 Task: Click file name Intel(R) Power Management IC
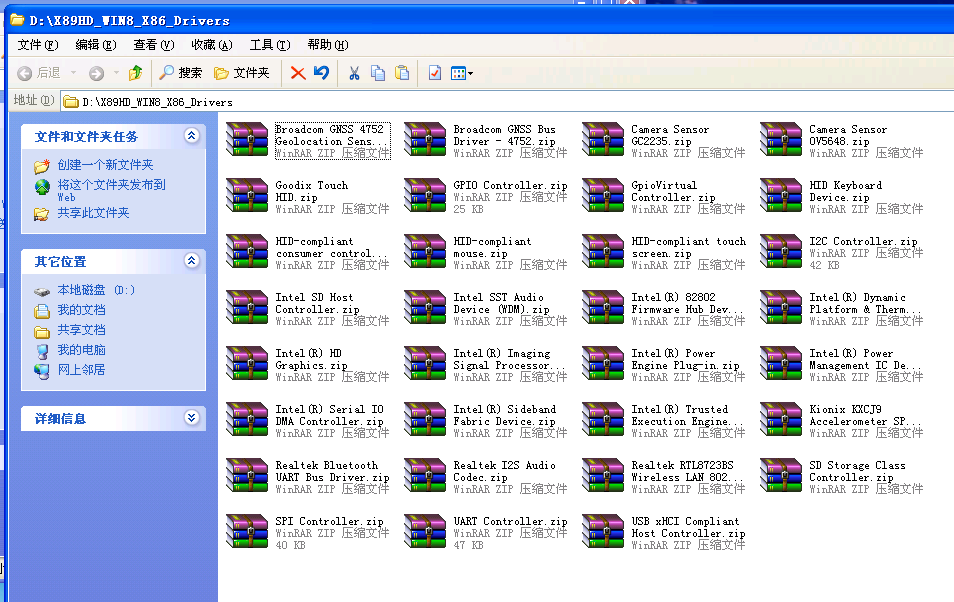click(x=865, y=359)
